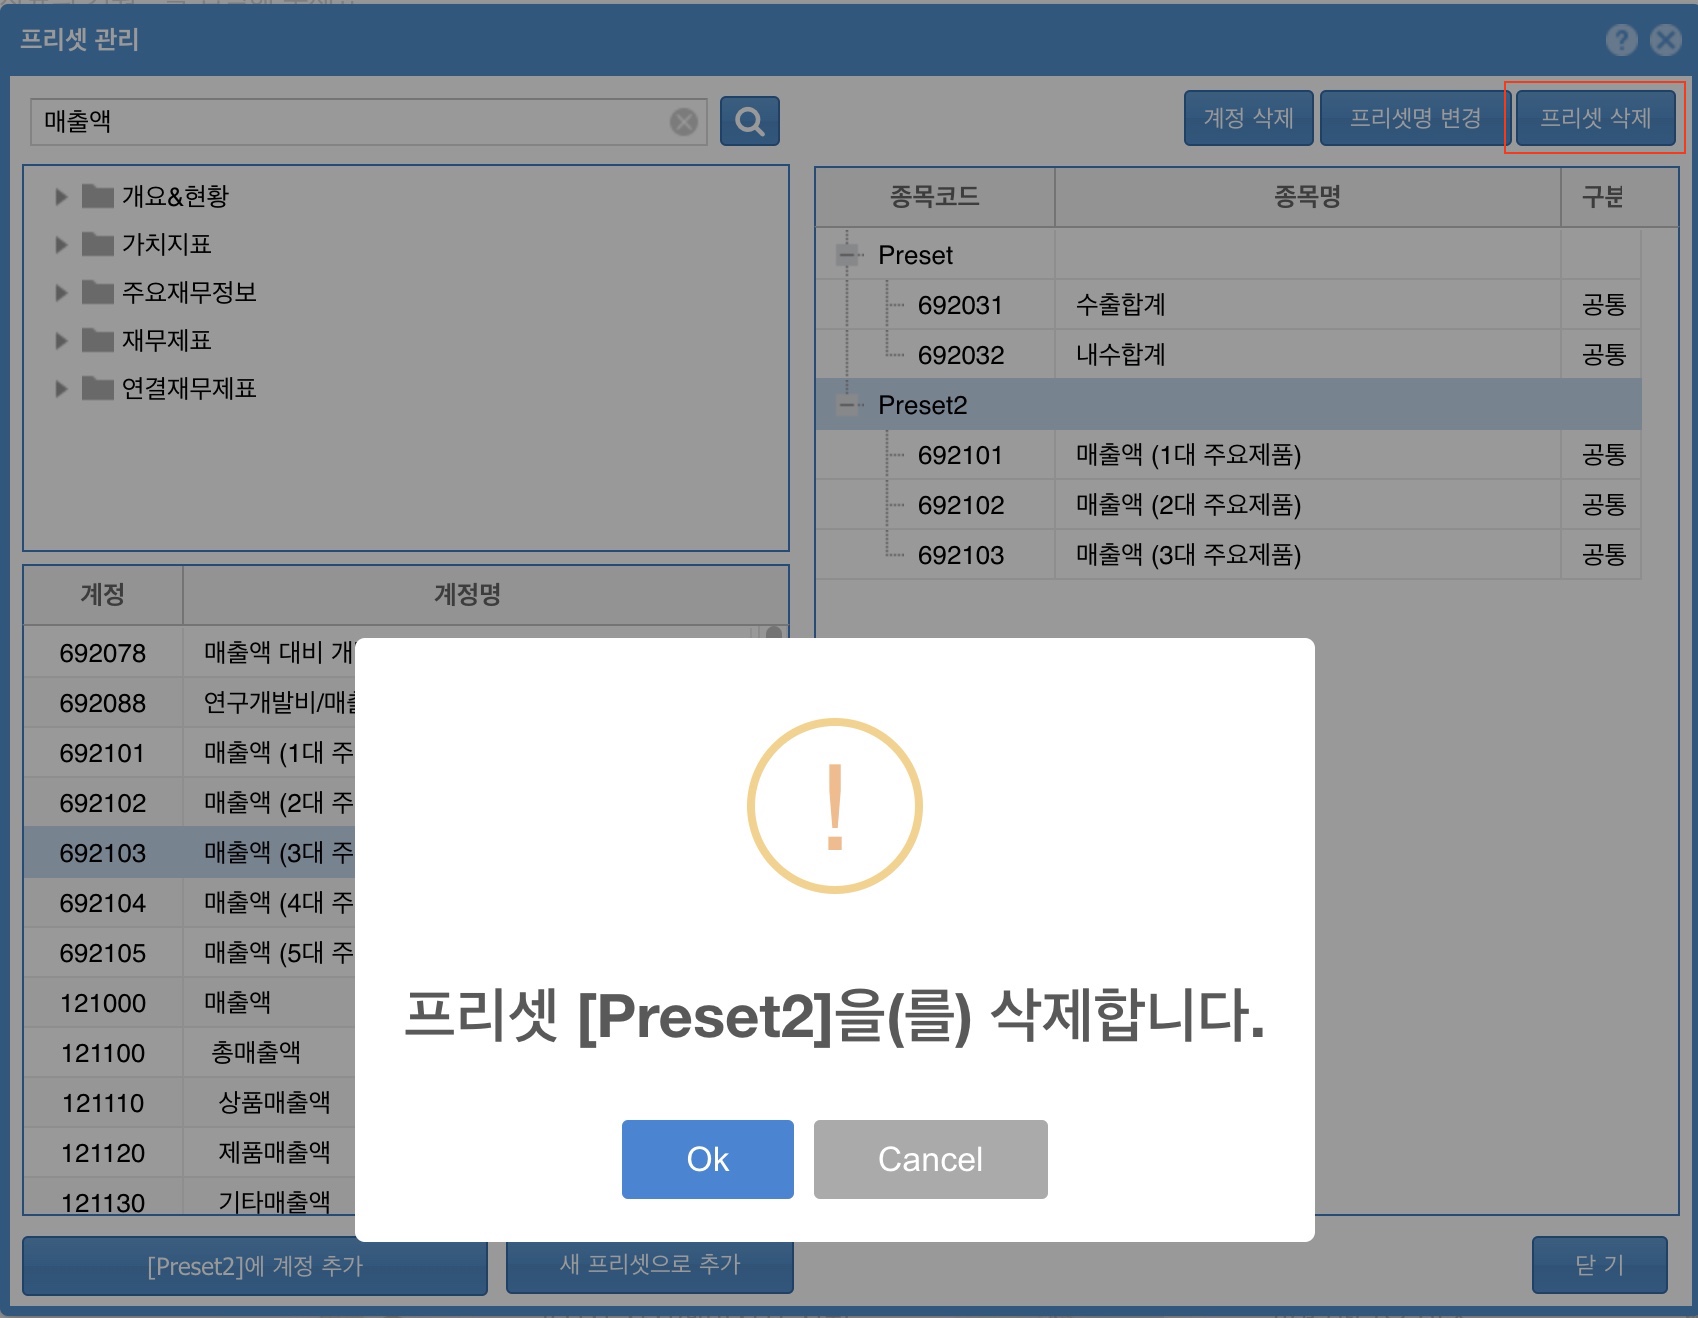Run search with the magnifier button
Viewport: 1698px width, 1318px height.
(749, 121)
